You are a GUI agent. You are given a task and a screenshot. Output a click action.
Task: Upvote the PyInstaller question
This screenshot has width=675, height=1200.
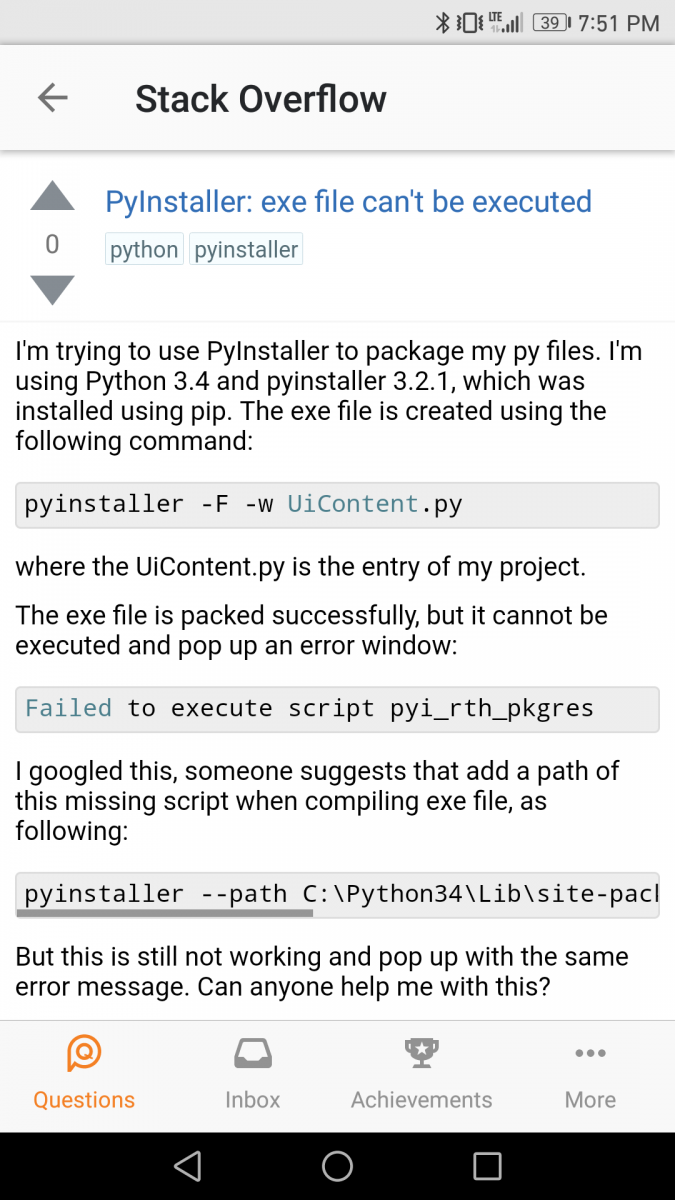[x=53, y=197]
